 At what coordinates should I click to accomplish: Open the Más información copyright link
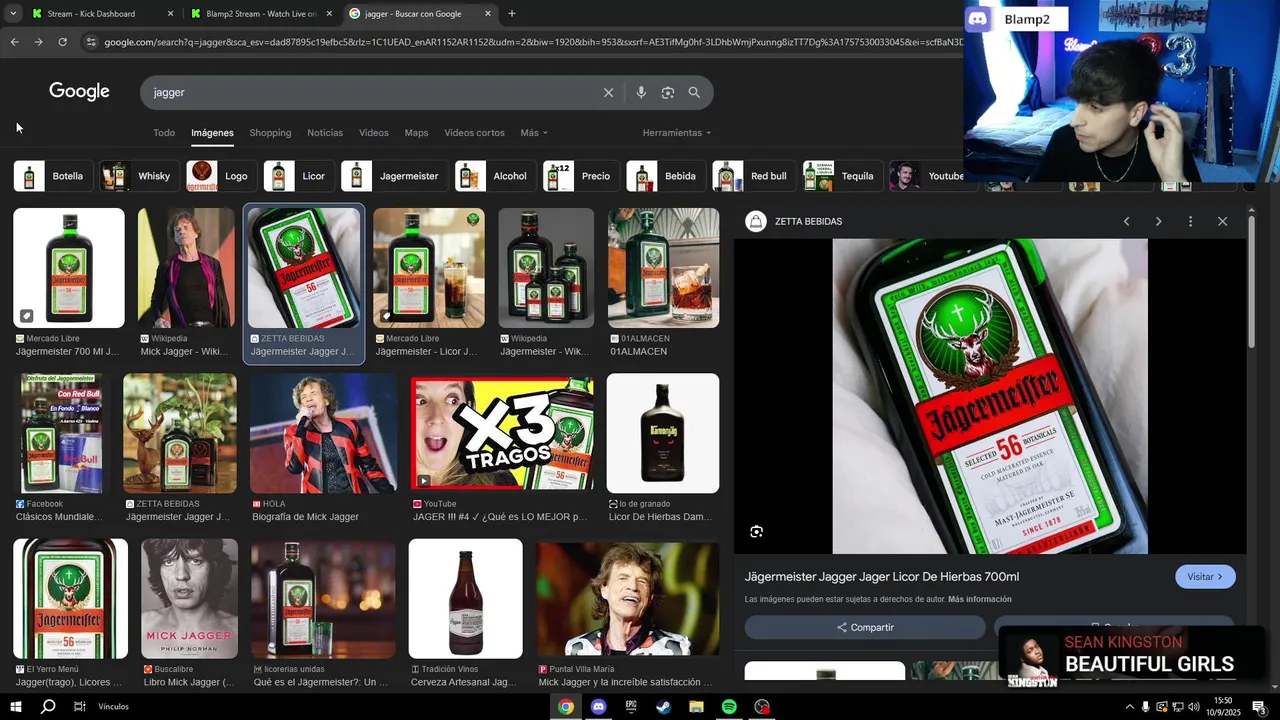point(980,599)
